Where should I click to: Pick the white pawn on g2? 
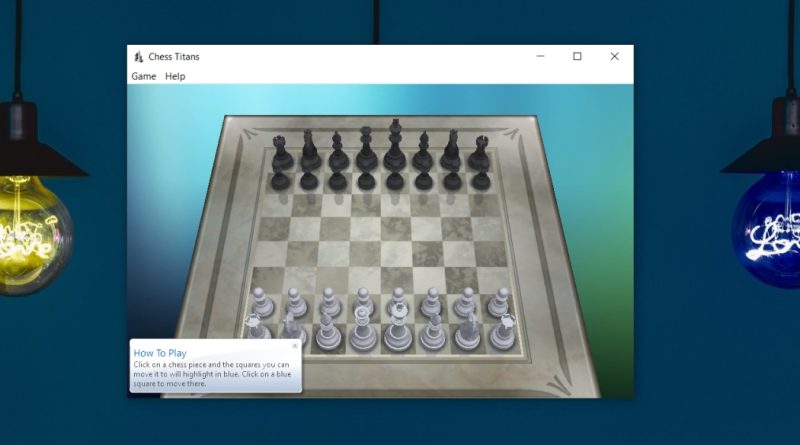coord(465,302)
